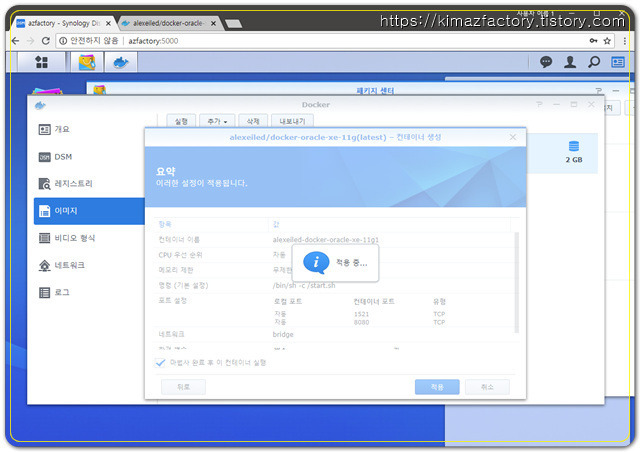Image resolution: width=640 pixels, height=452 pixels.
Task: Click the summary list vertical scrollbar
Action: pos(517,283)
